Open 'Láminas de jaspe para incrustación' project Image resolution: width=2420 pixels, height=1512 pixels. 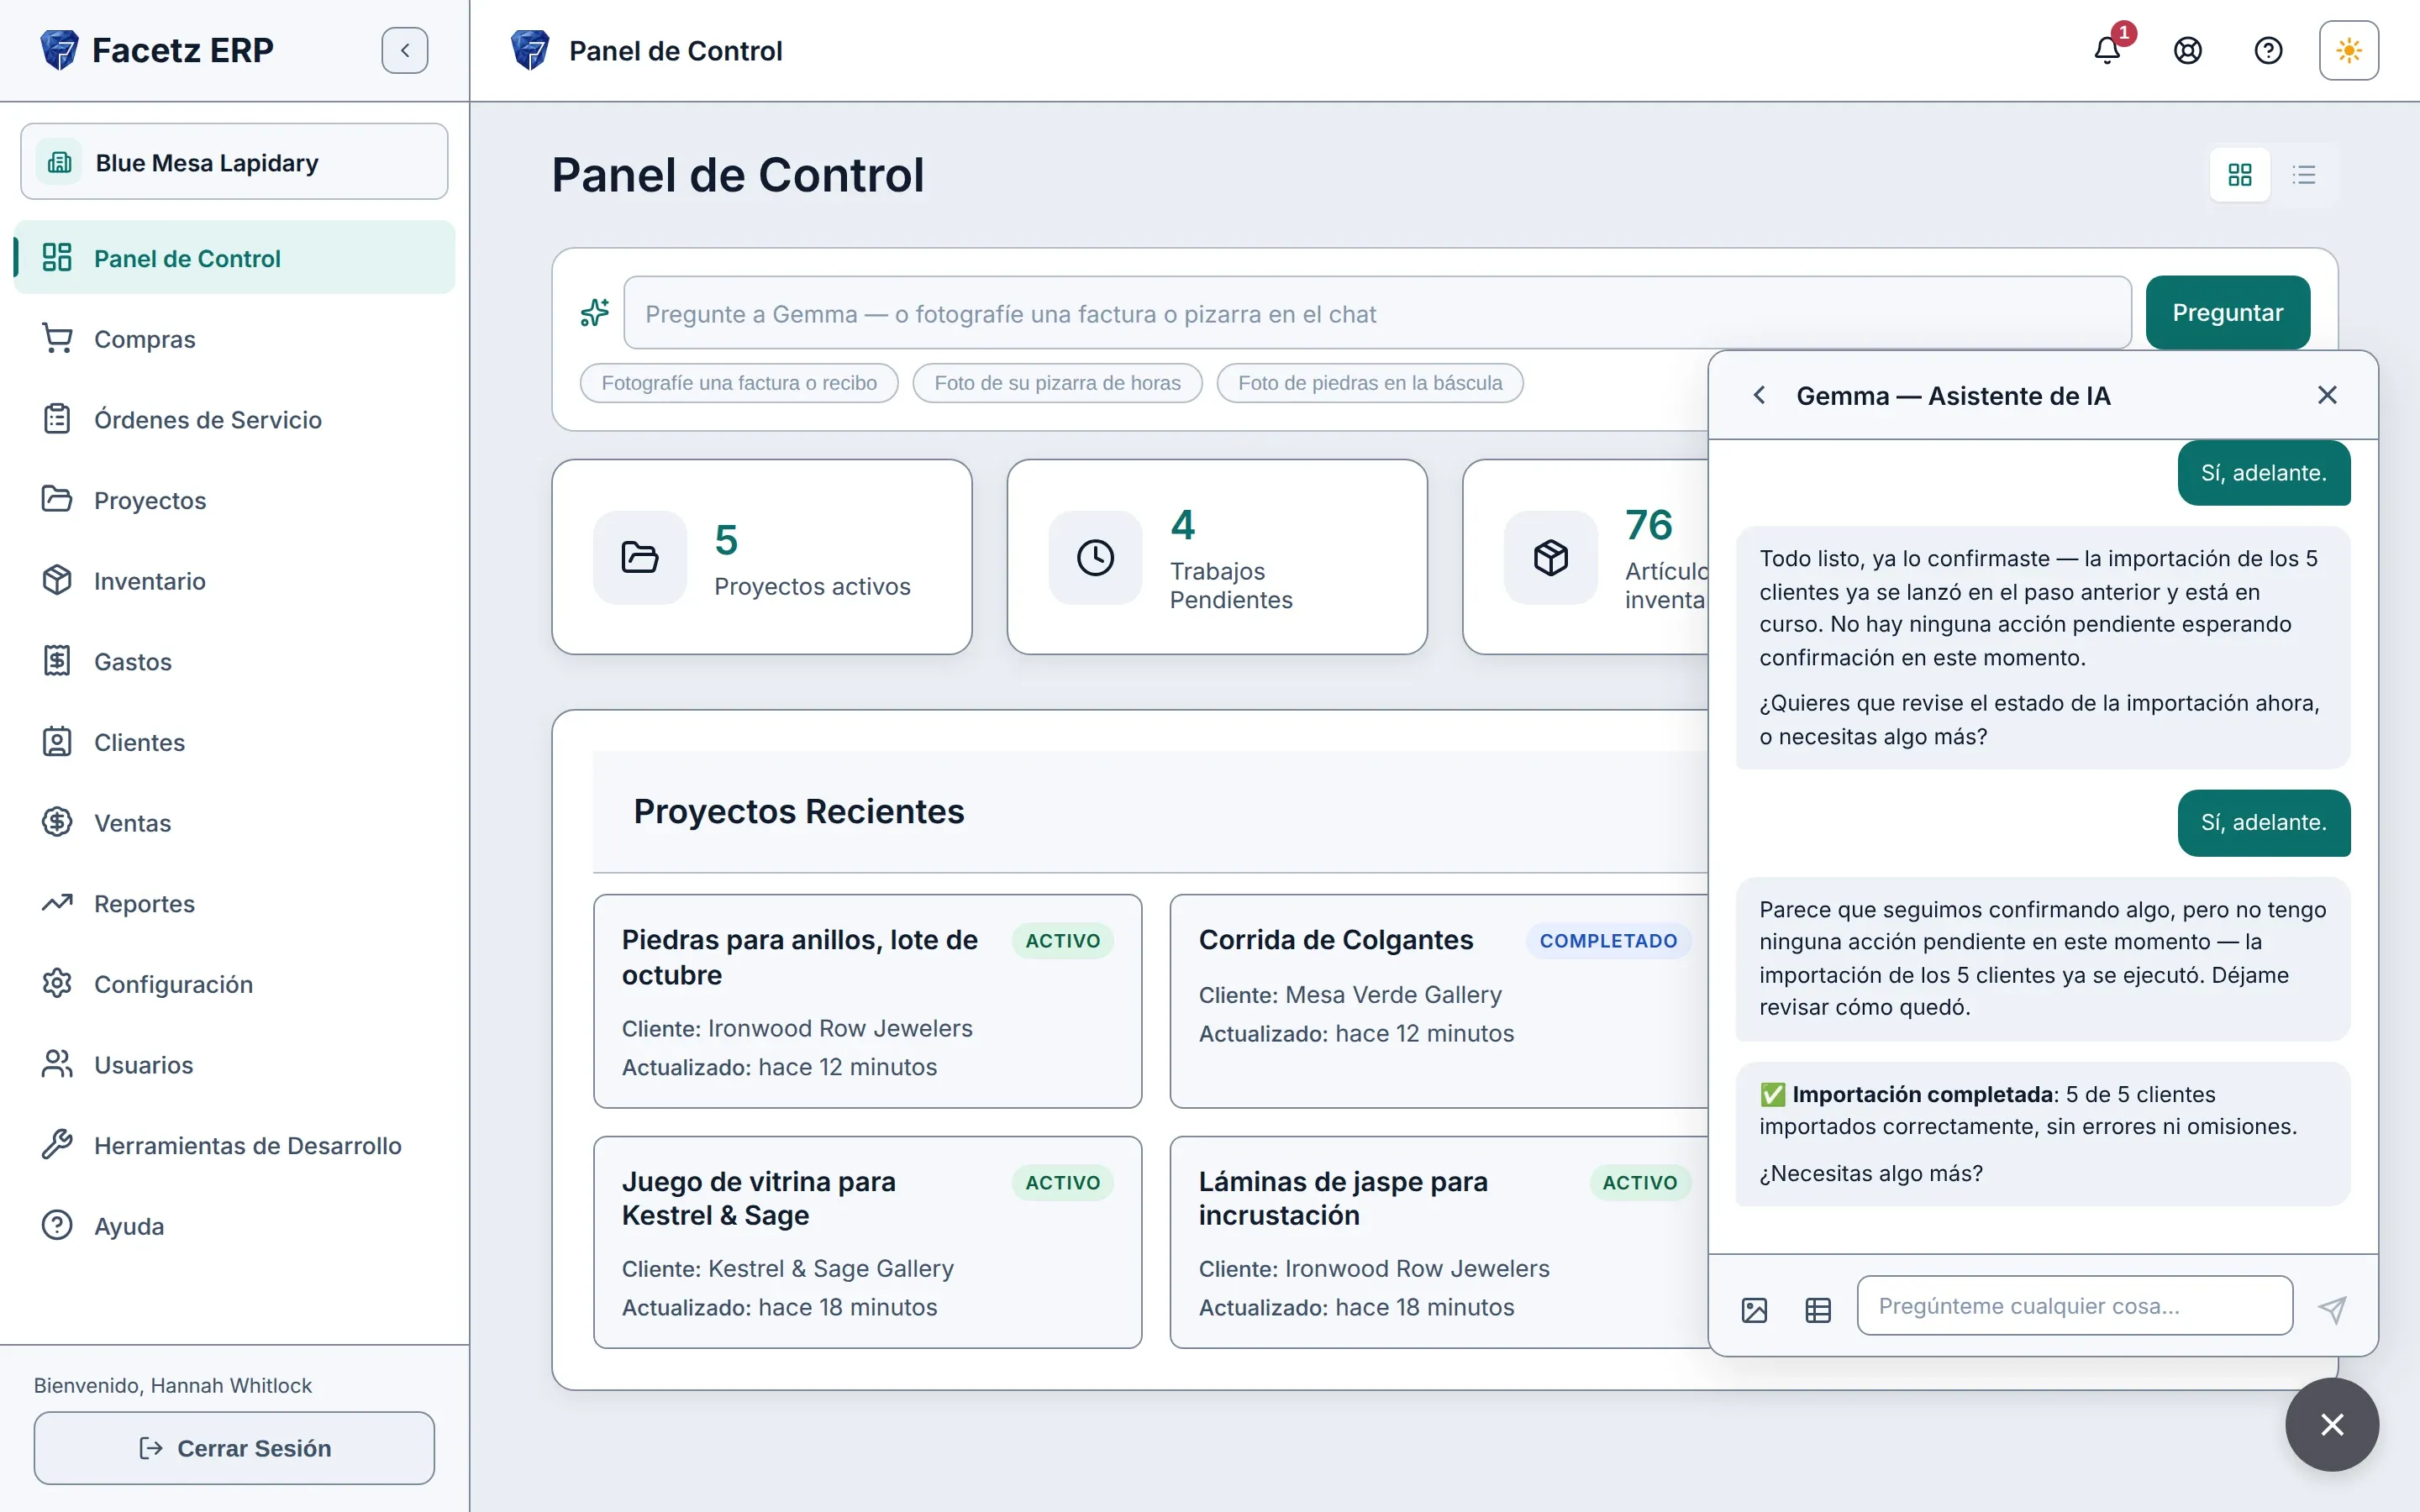[x=1440, y=1242]
